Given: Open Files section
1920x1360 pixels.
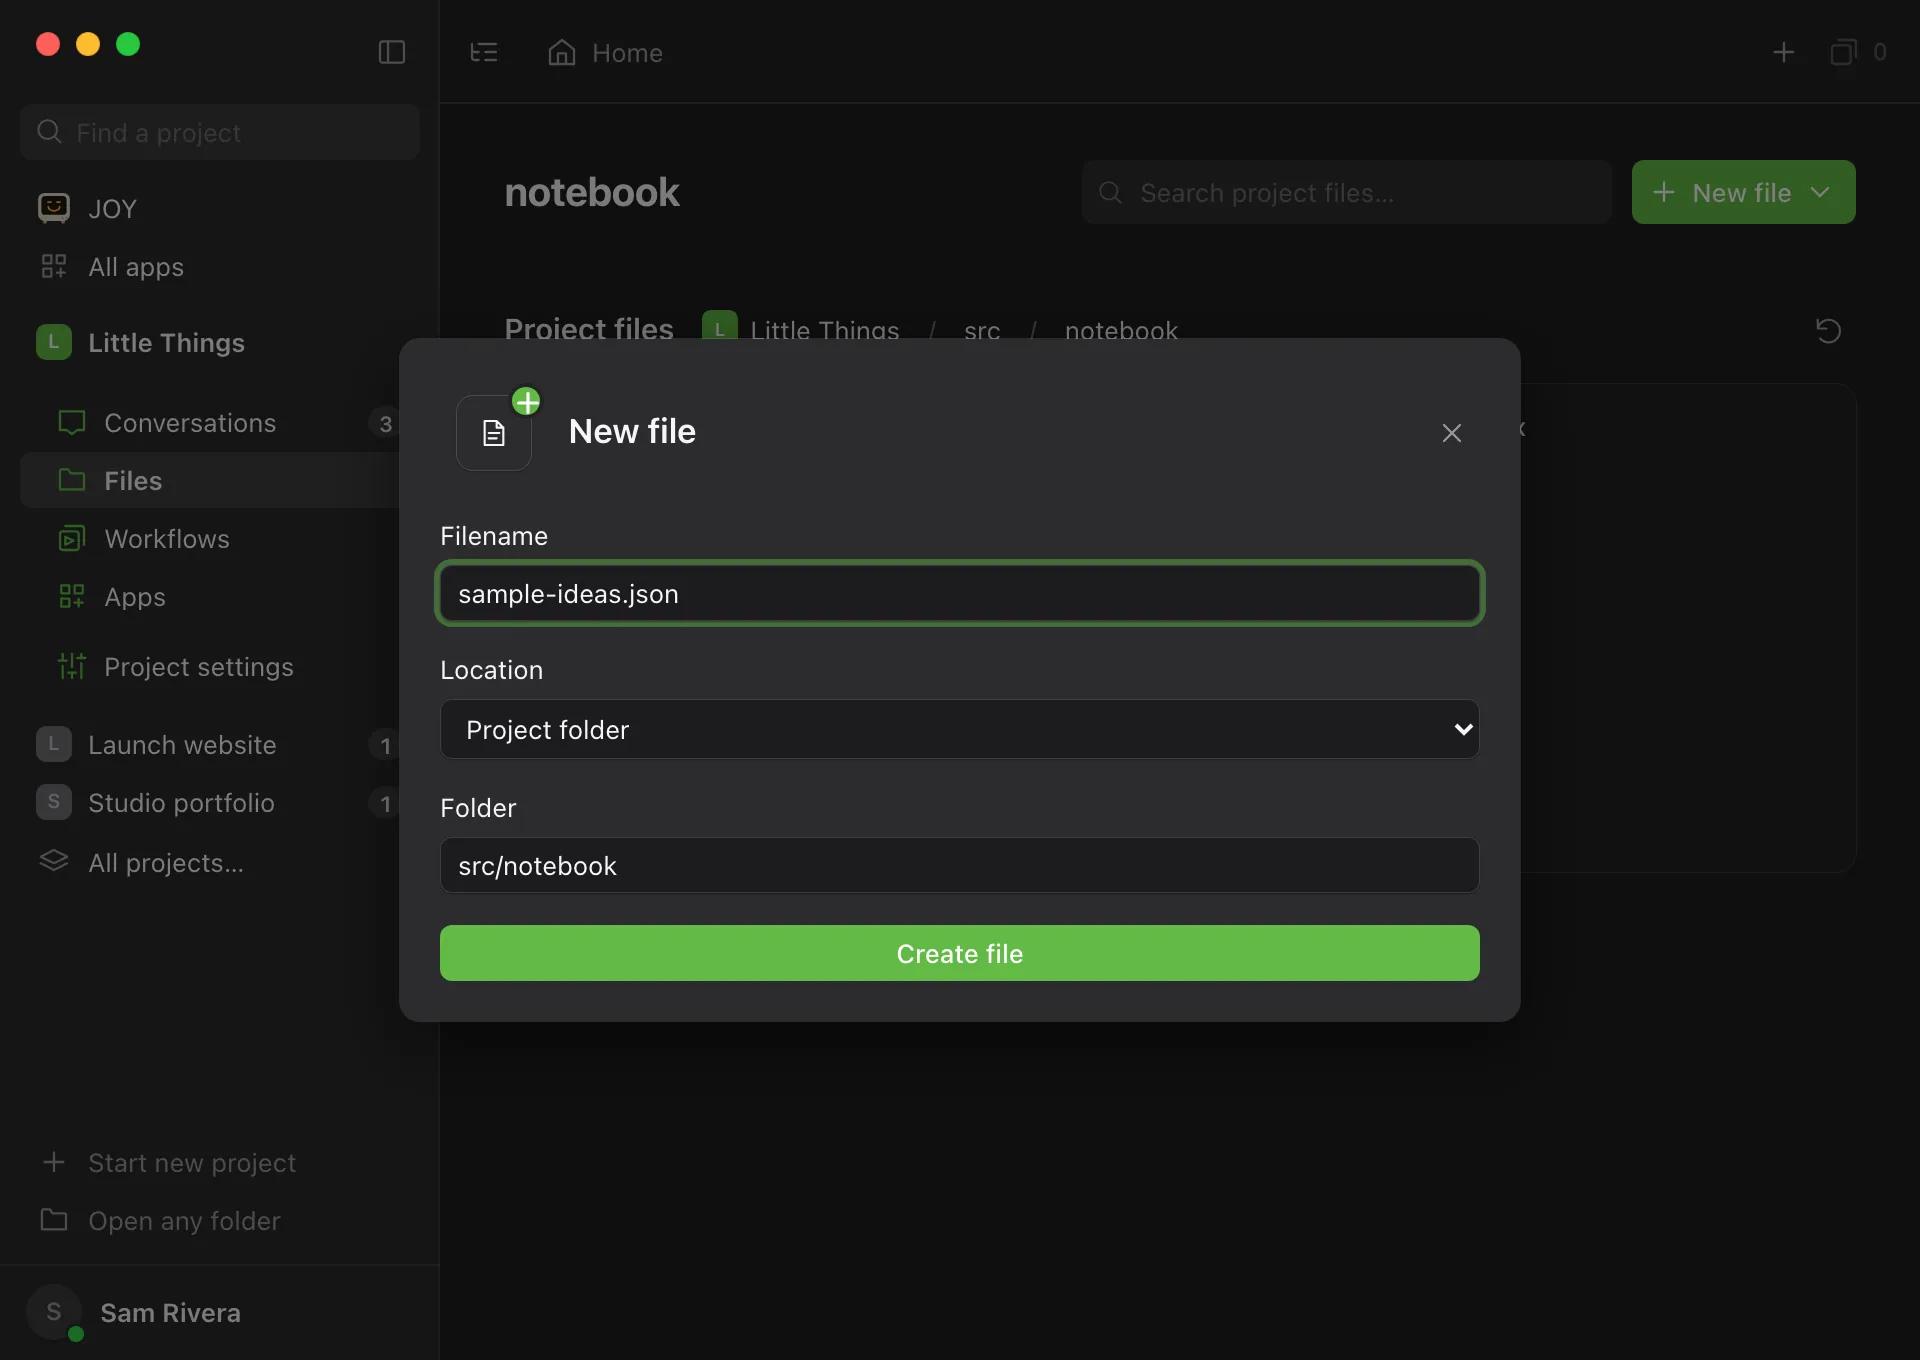Looking at the screenshot, I should (210, 480).
